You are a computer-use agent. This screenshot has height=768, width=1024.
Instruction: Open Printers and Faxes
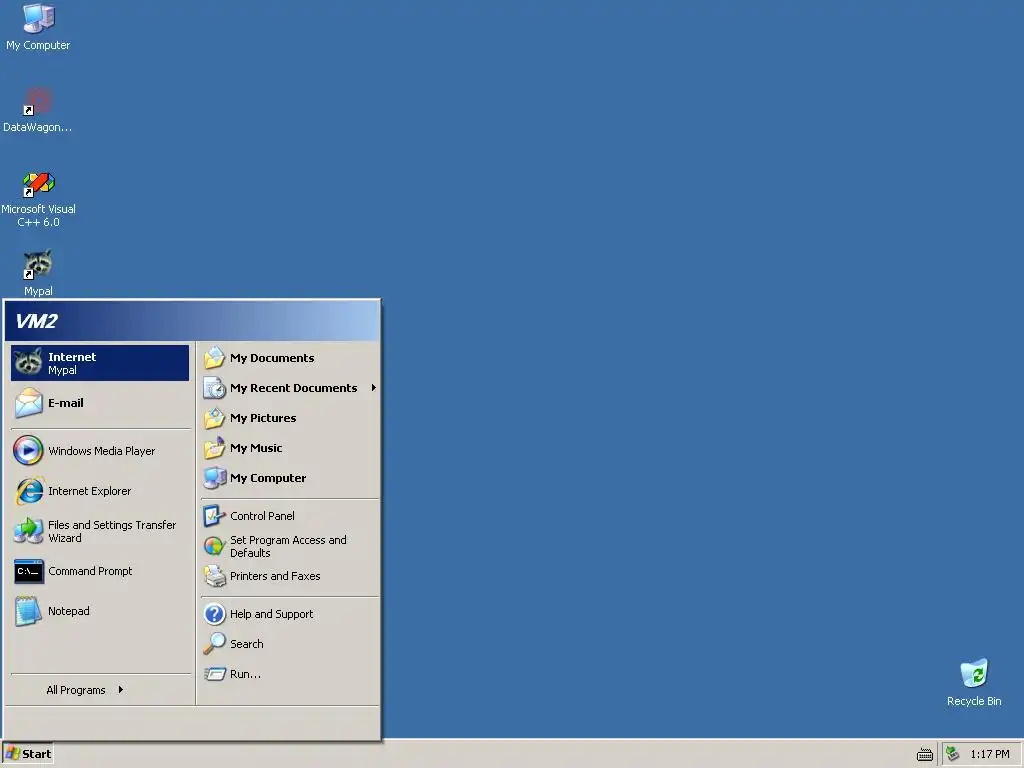point(289,576)
